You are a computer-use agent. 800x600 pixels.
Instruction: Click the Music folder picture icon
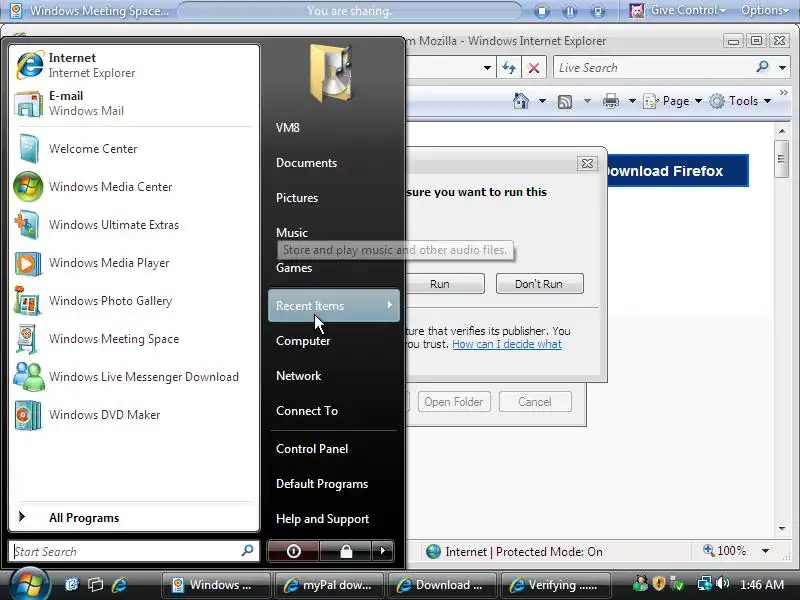(331, 72)
